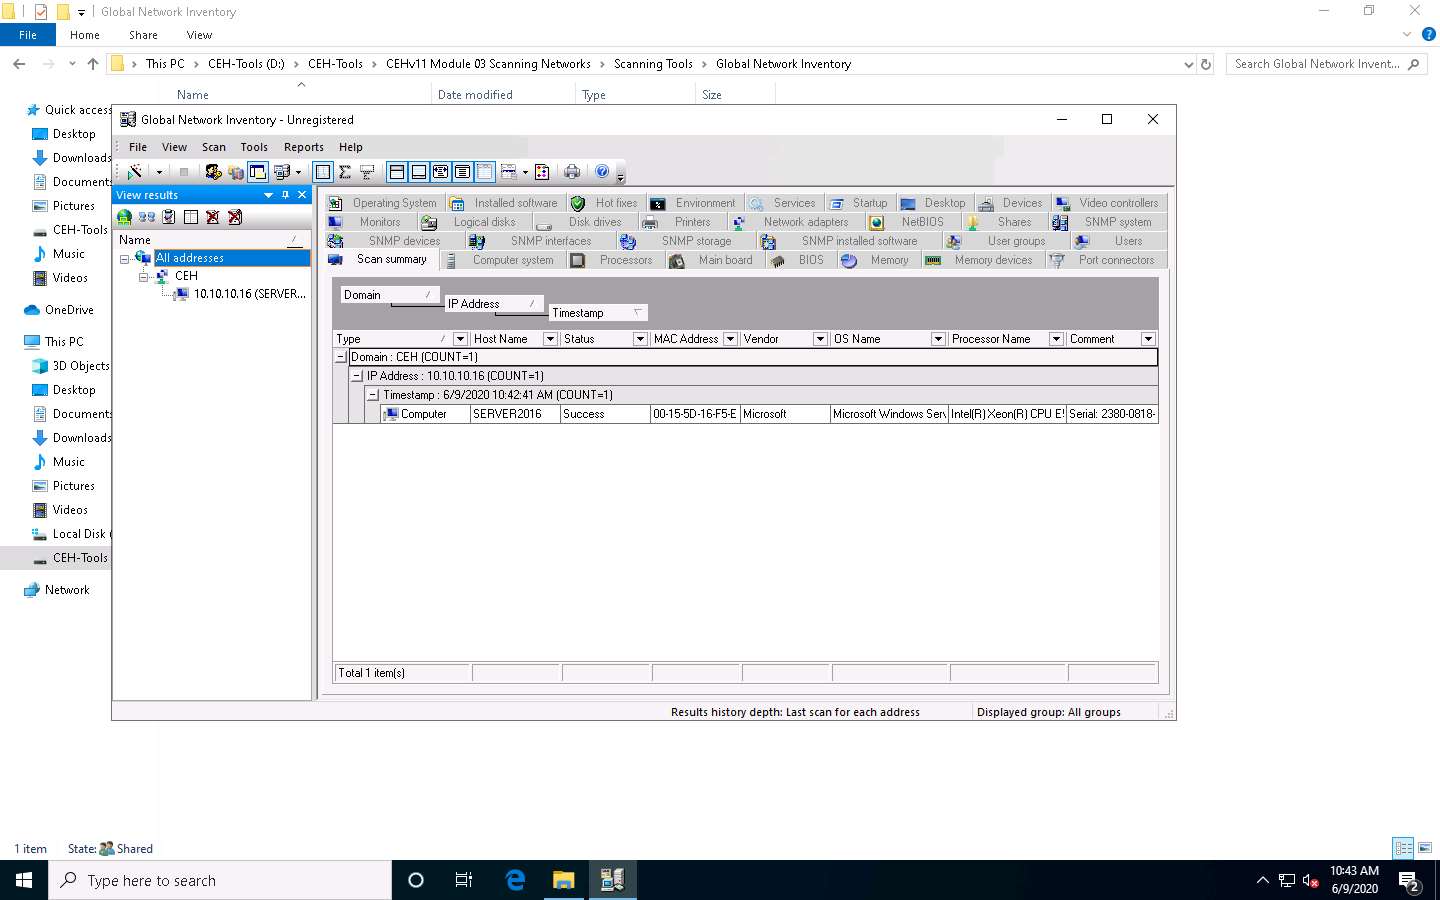Click the Timestamp grouping header box
Screen dimensions: 1440x900
click(x=599, y=313)
